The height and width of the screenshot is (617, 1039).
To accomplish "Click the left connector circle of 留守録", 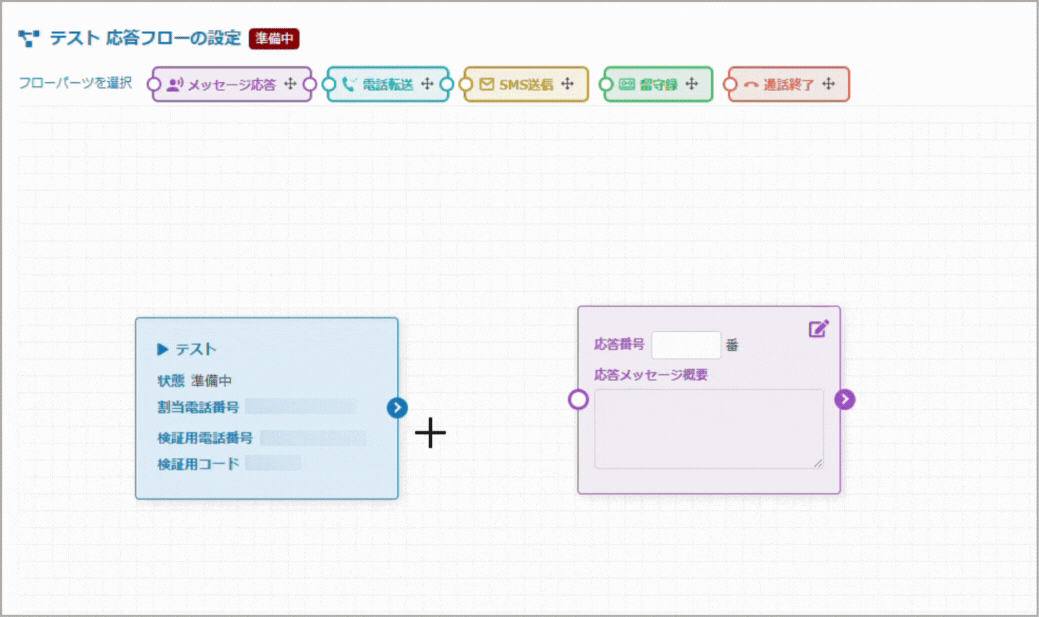I will click(606, 84).
